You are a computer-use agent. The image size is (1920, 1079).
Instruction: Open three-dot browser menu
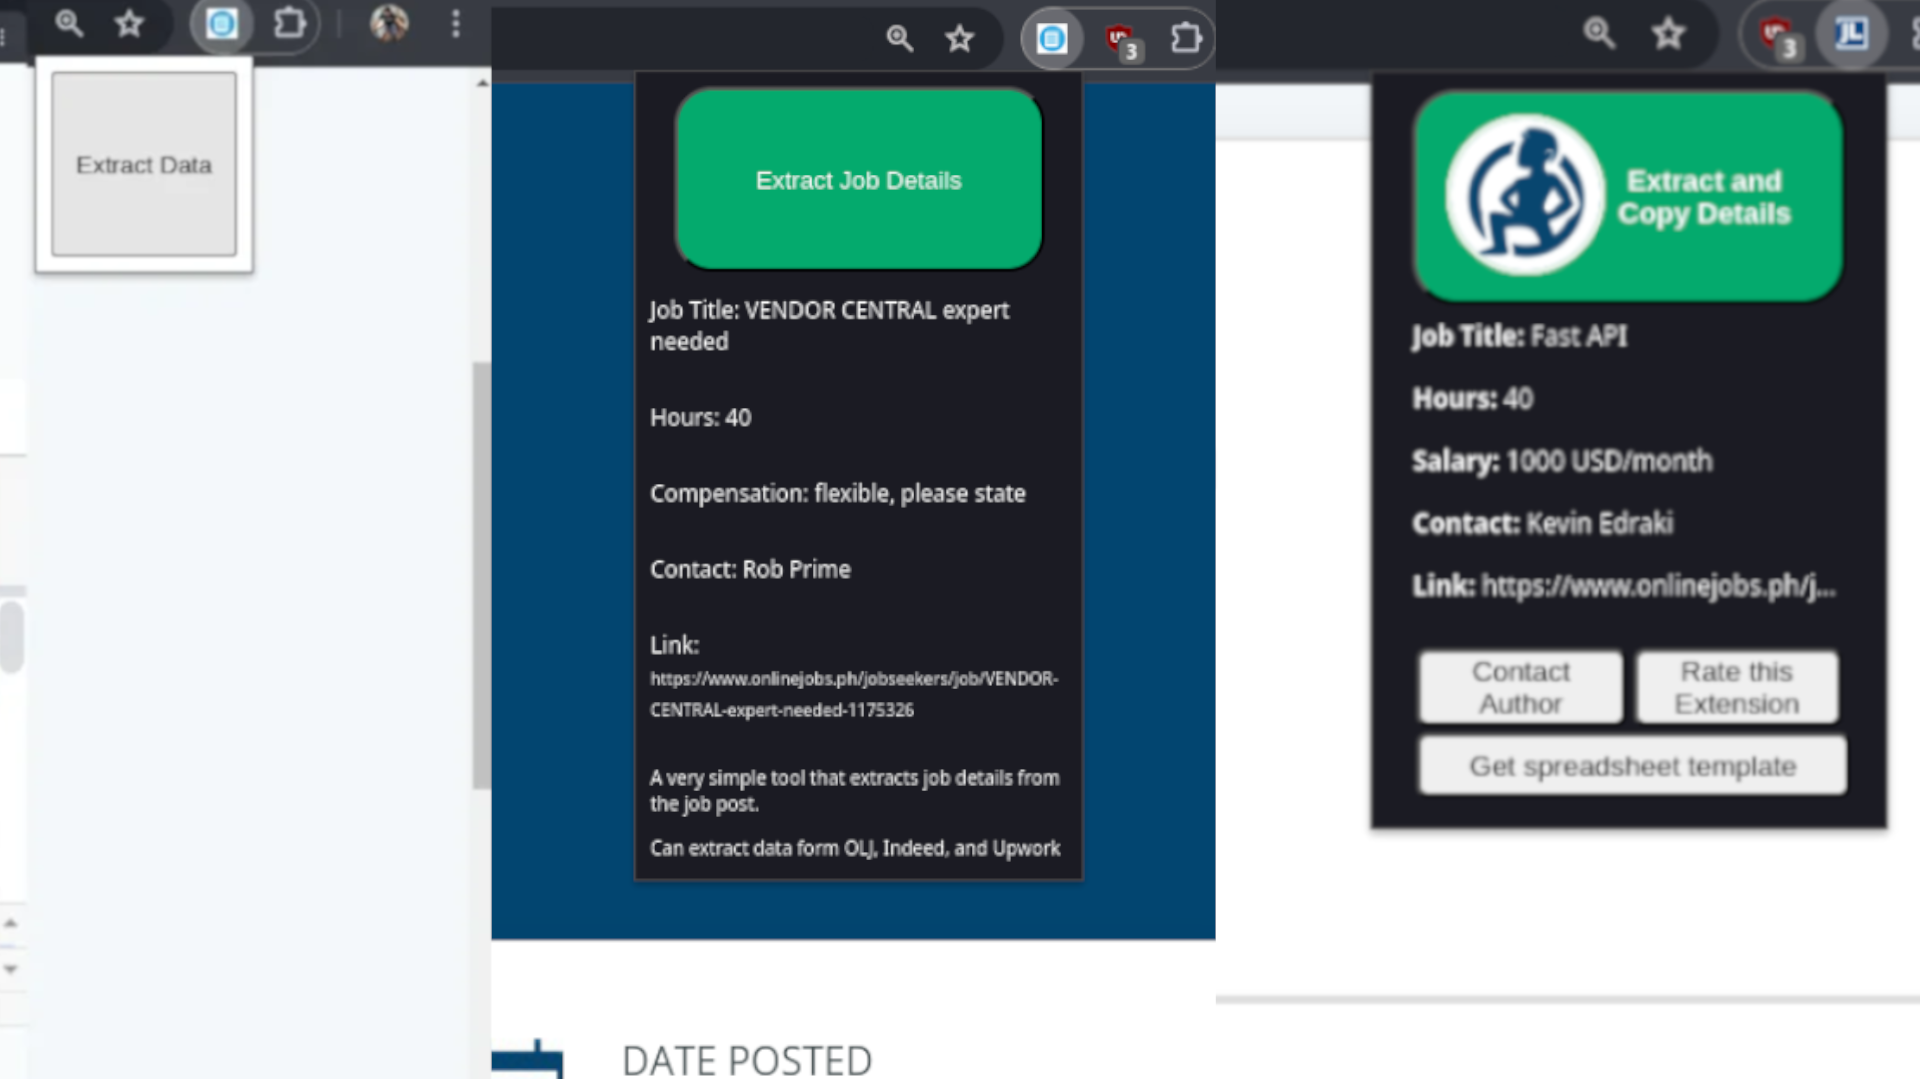456,23
